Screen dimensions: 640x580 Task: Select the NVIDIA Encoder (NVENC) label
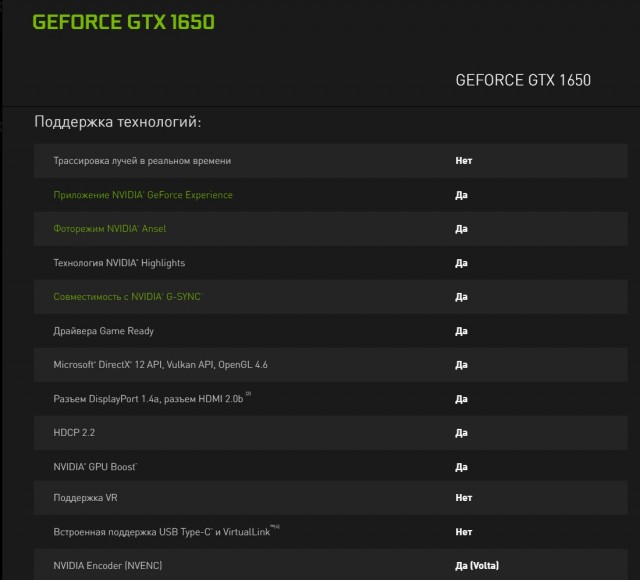coord(108,566)
